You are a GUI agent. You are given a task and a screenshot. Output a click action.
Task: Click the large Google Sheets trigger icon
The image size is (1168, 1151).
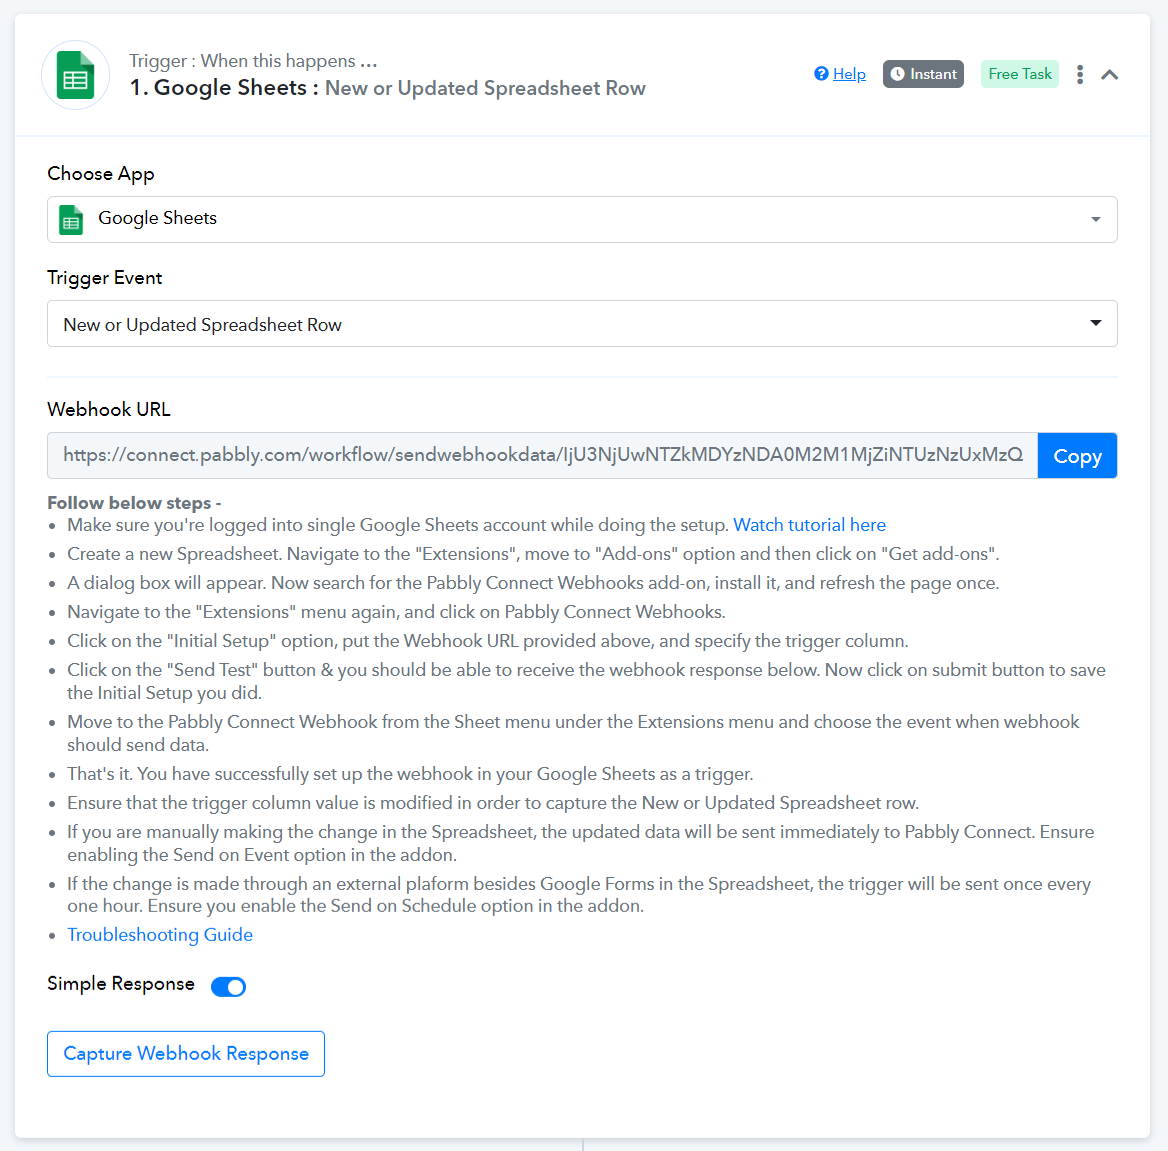(75, 75)
